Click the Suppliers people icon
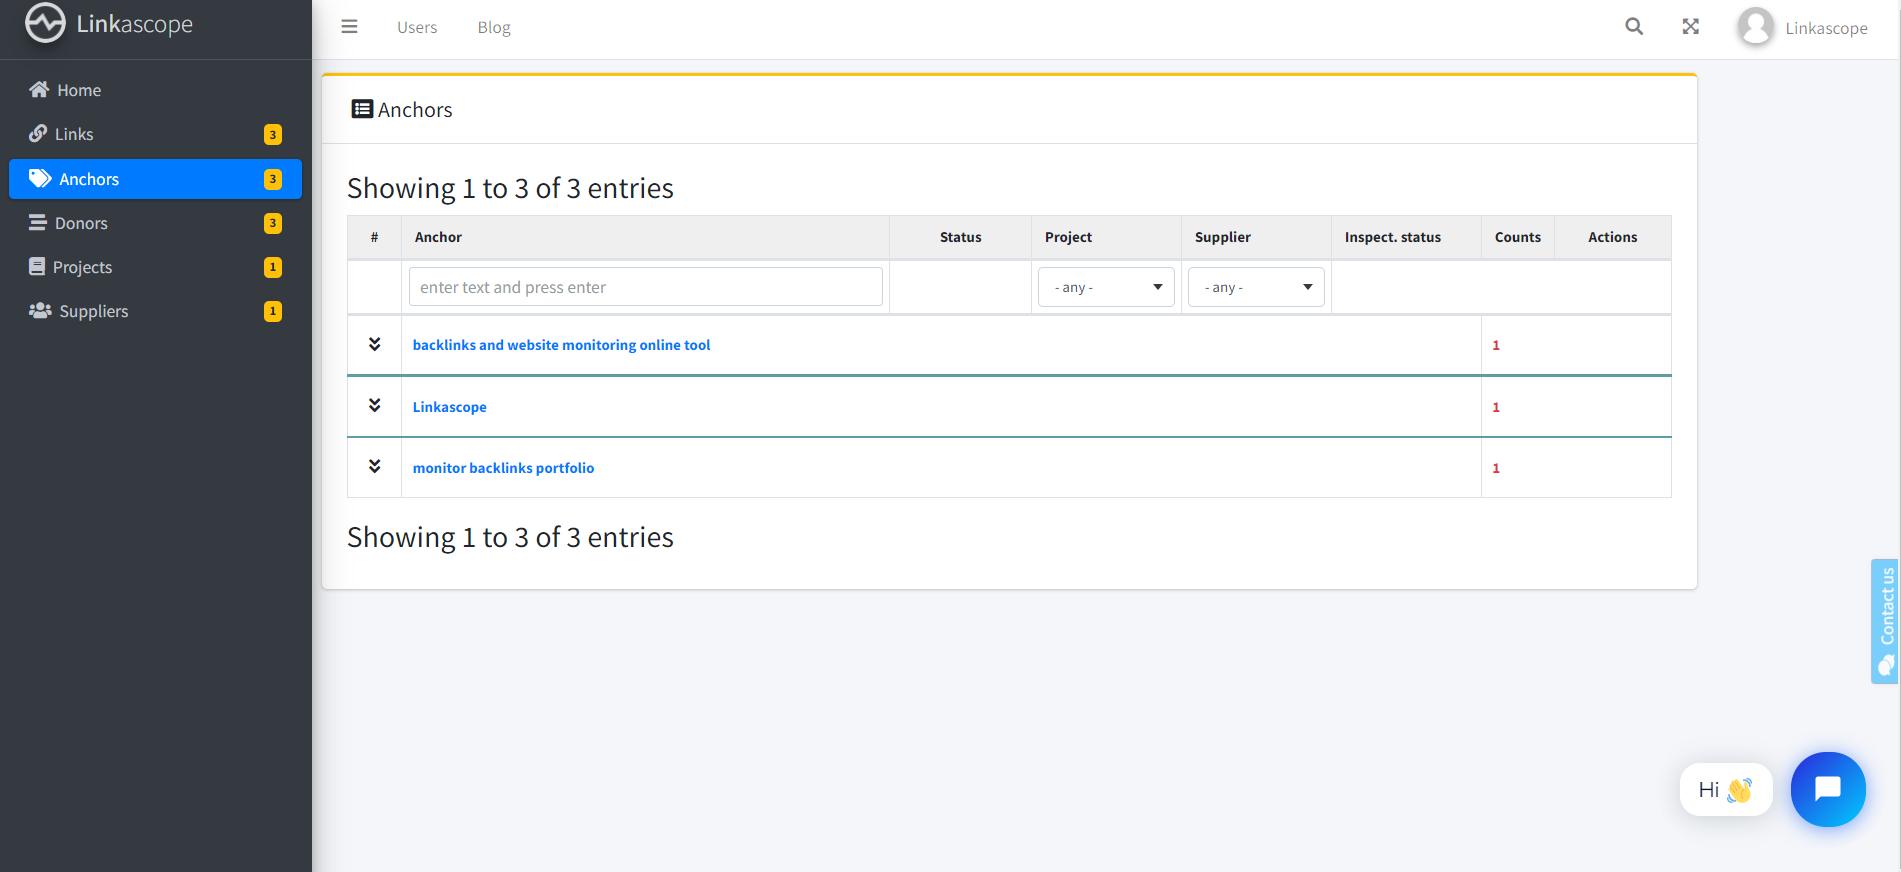1901x872 pixels. click(40, 311)
